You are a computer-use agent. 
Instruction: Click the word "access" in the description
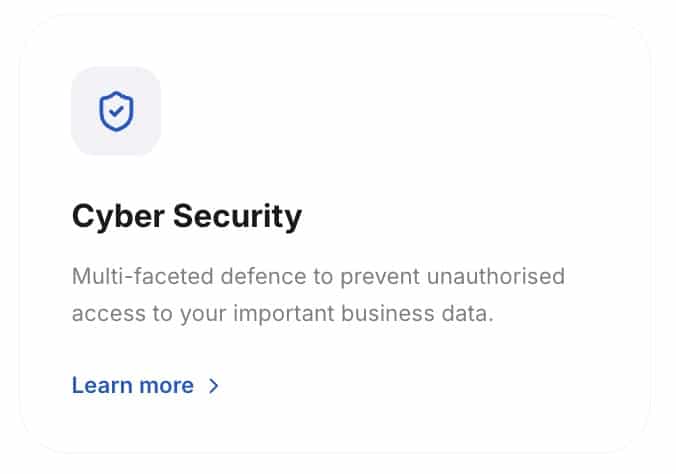click(x=106, y=313)
